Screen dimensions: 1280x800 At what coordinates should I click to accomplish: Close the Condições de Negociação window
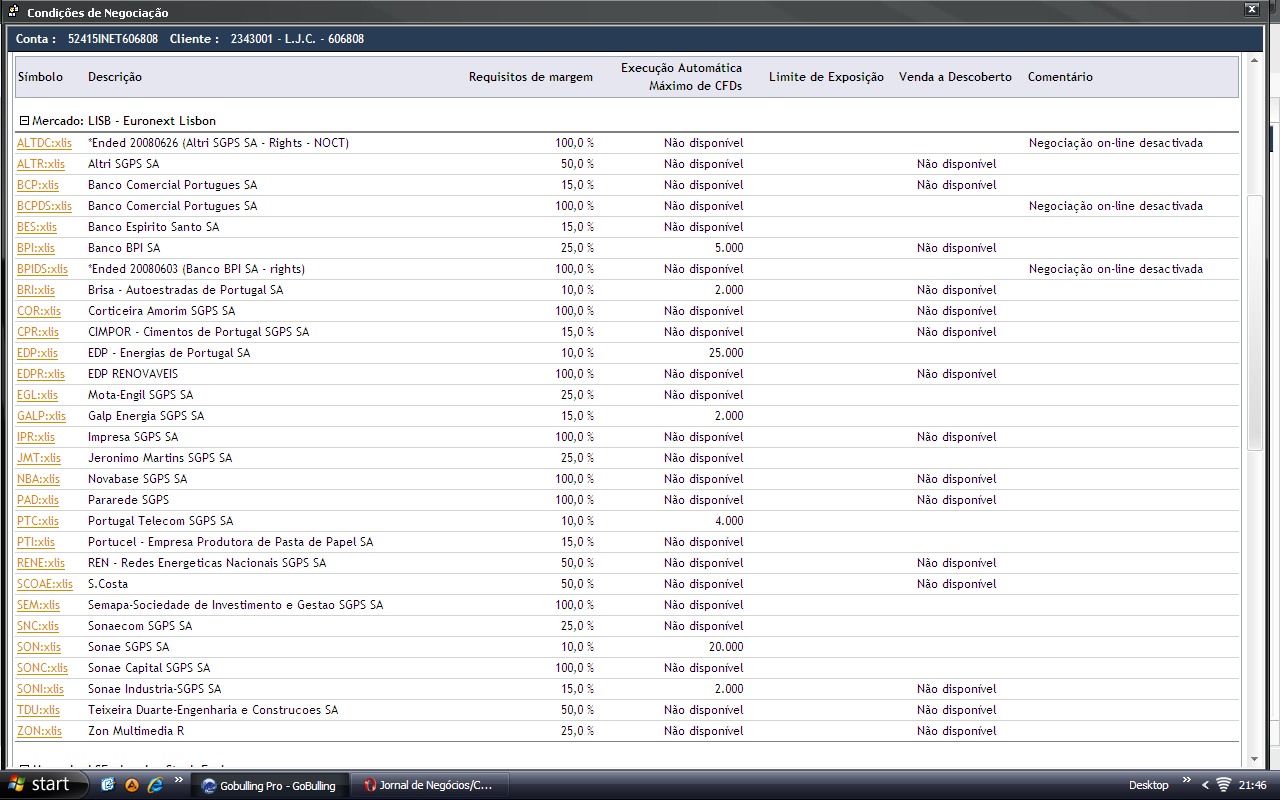point(1251,10)
